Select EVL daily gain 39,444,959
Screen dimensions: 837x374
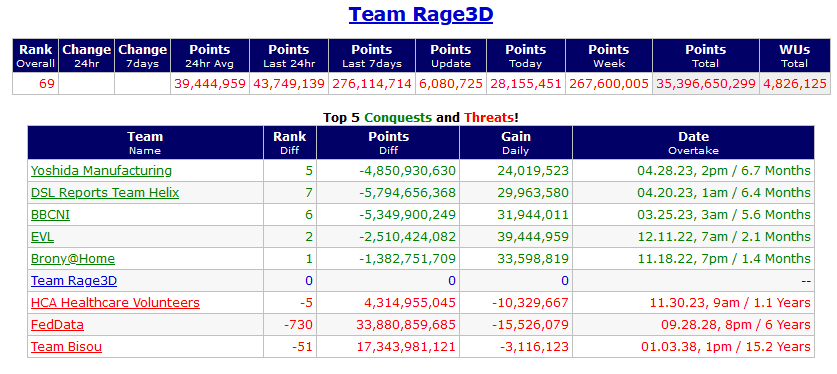tap(532, 237)
